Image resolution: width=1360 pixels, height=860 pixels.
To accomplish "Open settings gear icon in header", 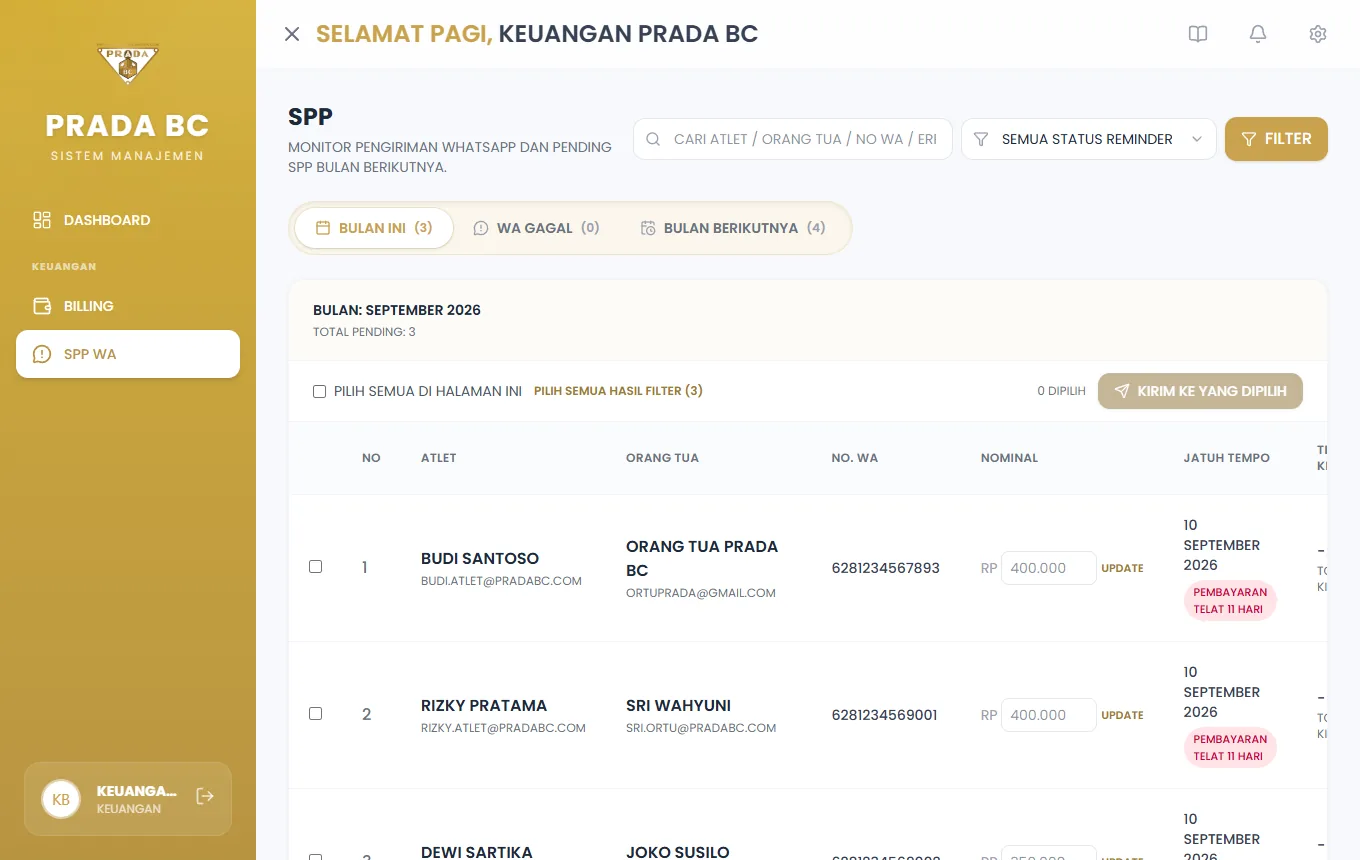I will [1318, 34].
